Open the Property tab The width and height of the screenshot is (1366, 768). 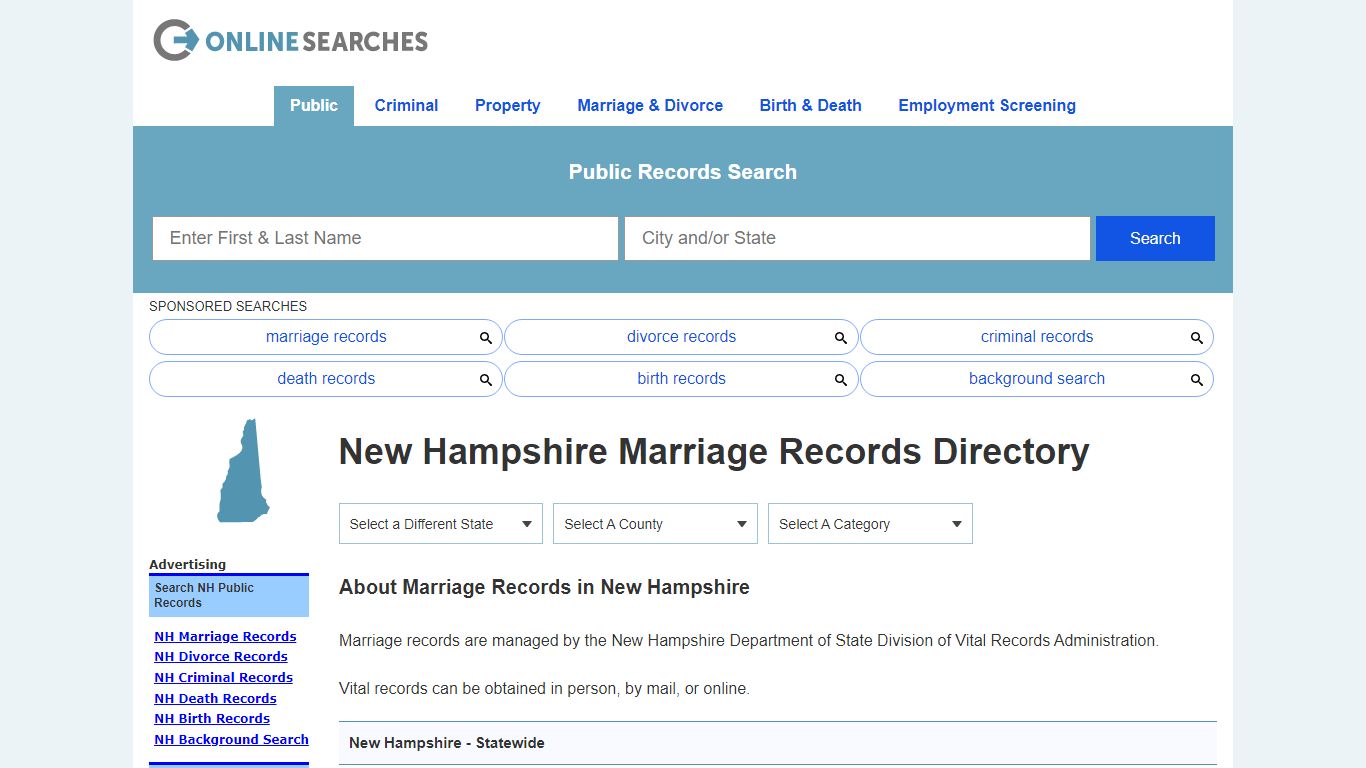point(507,106)
